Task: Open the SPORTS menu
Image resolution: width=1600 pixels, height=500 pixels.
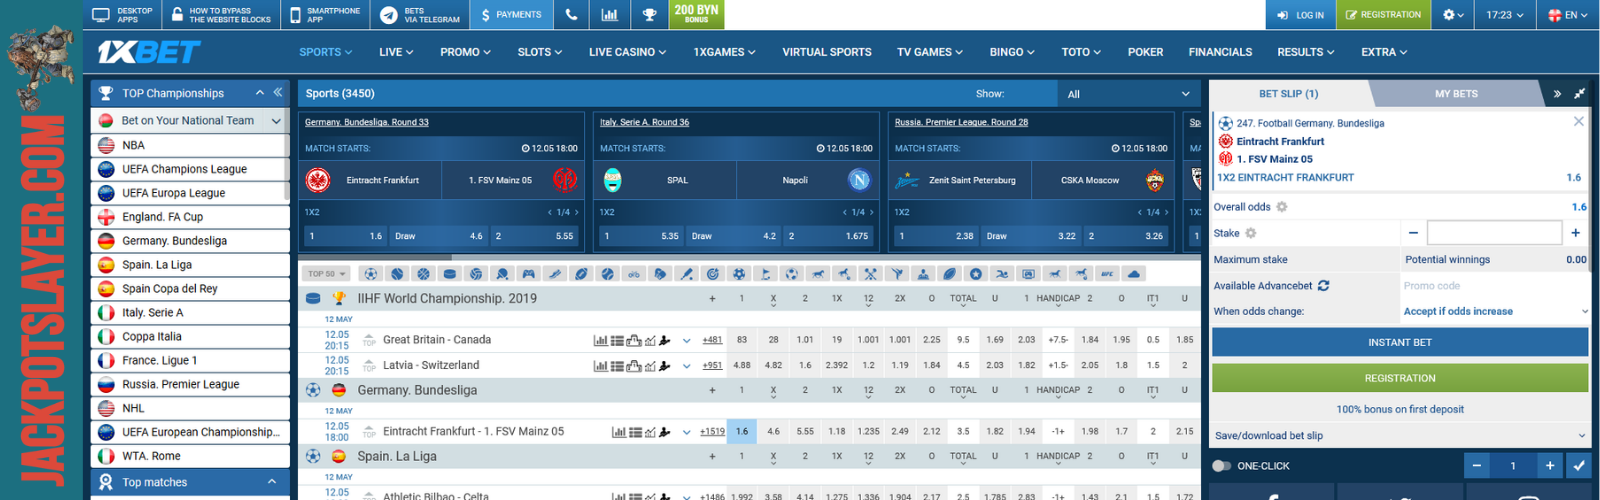Action: pos(326,52)
